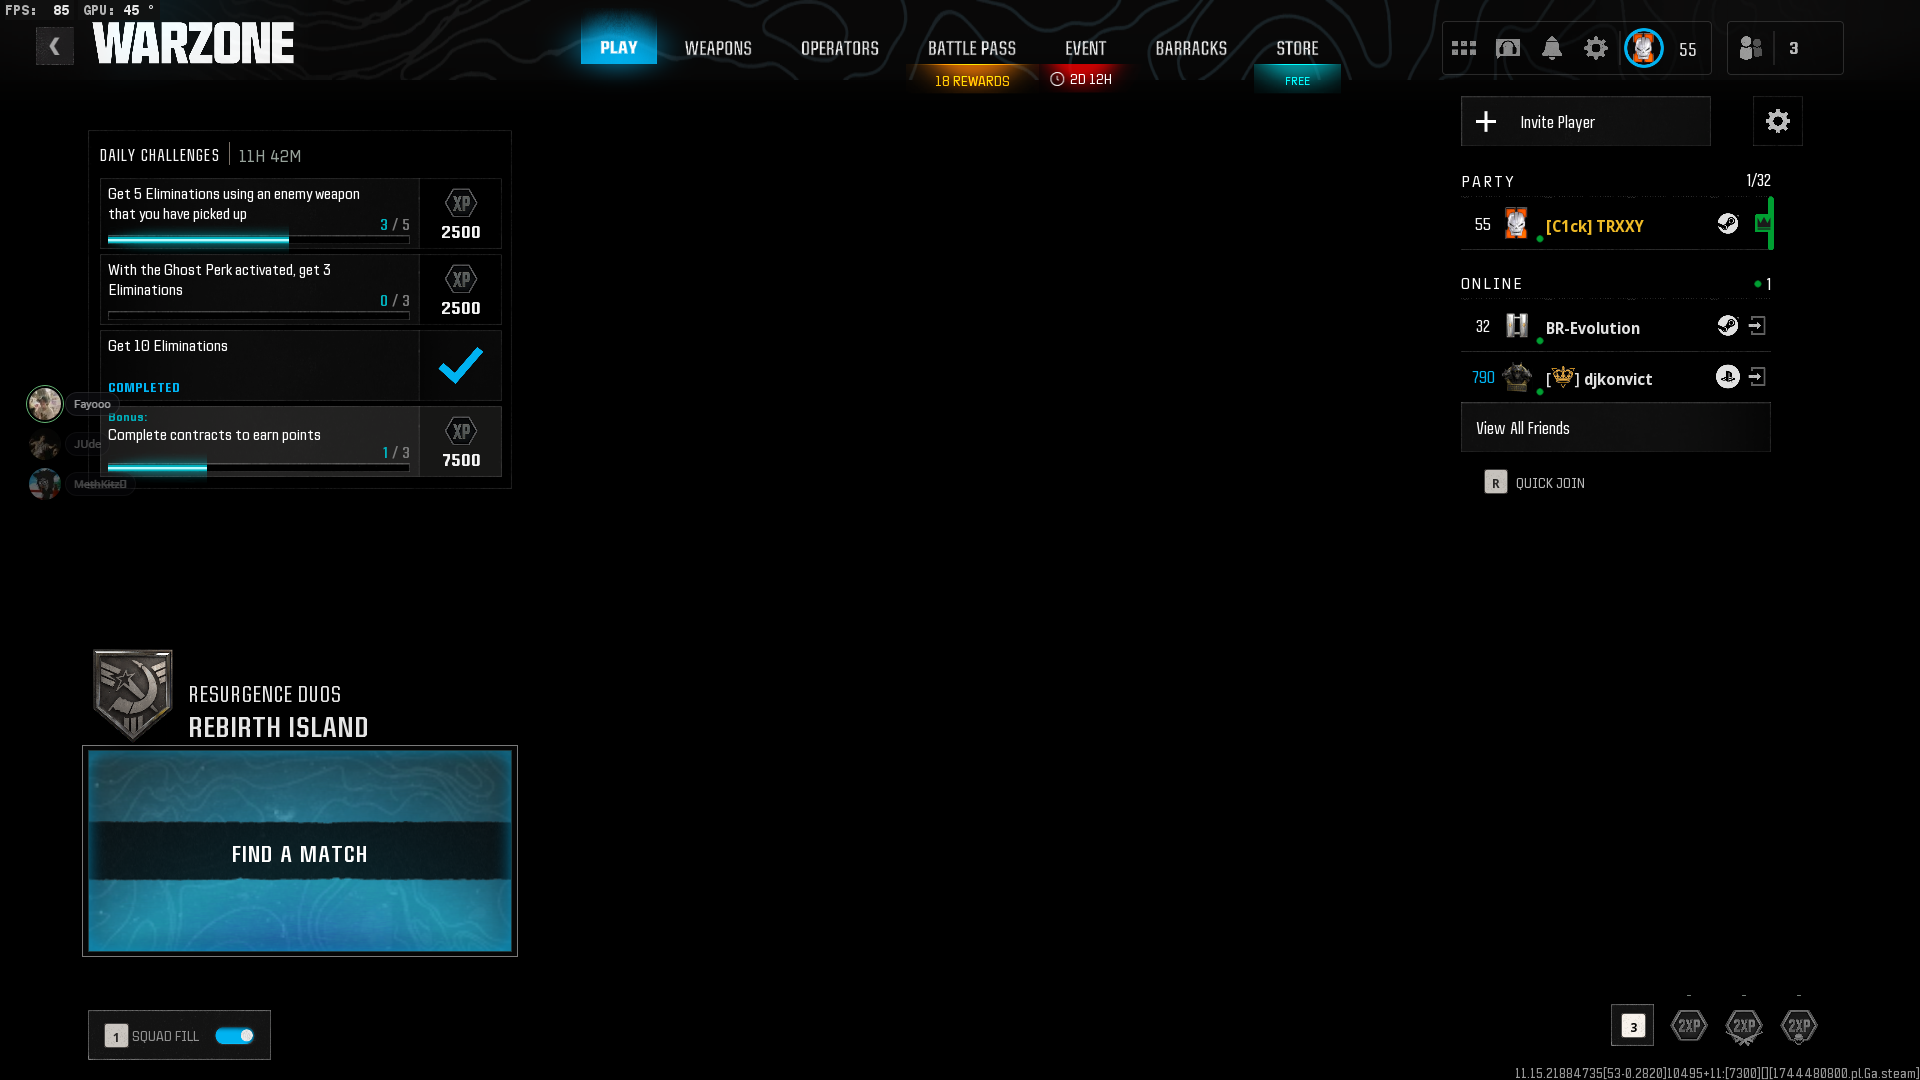
Task: Click the FREE label under Store
Action: pyautogui.click(x=1297, y=81)
